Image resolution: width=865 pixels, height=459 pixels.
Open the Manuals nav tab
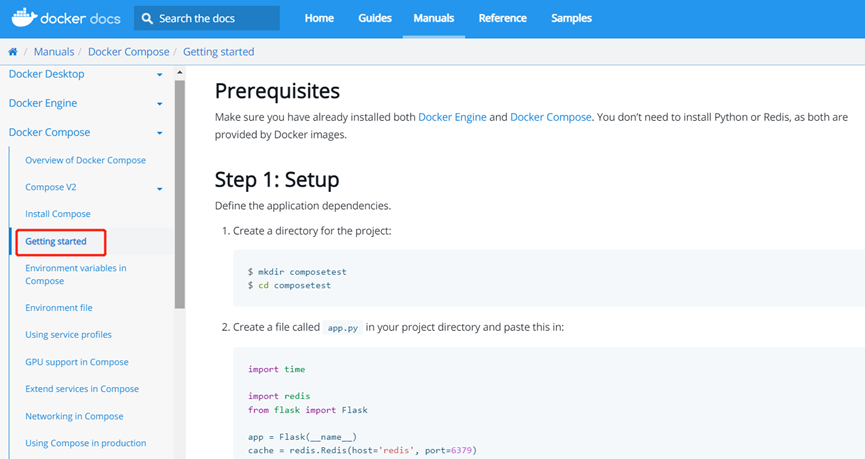[x=434, y=18]
